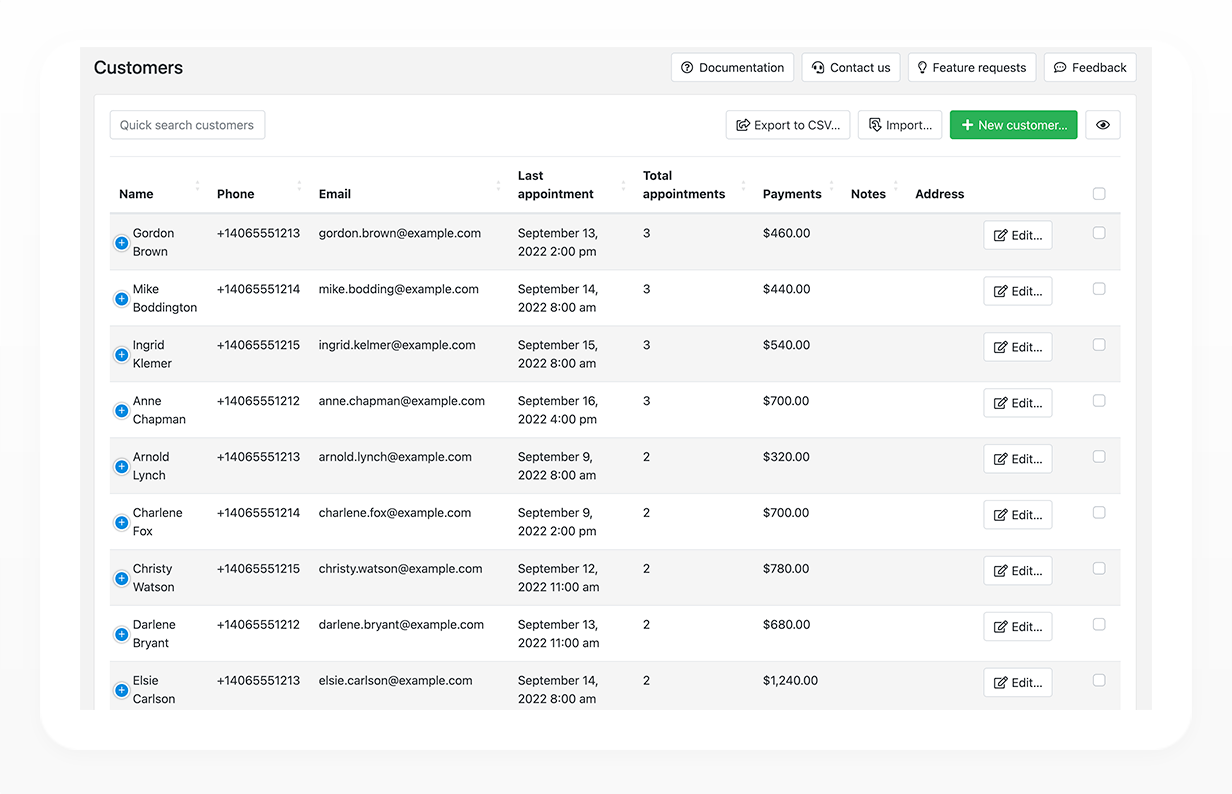The image size is (1232, 794).
Task: Click the September 16, 2022 4:00 pm appointment
Action: coord(558,410)
